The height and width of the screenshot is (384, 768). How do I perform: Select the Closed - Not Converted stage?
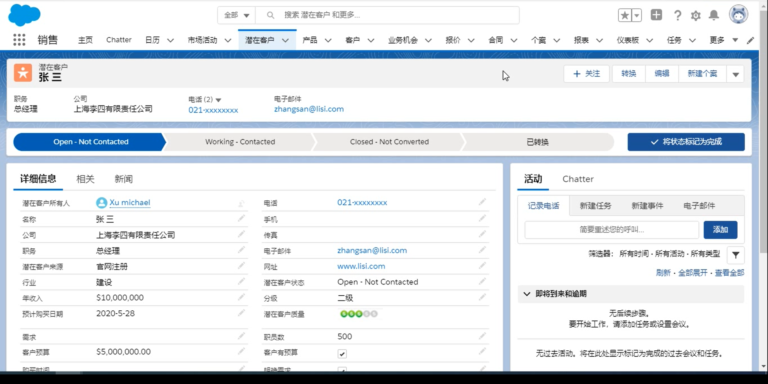(389, 142)
